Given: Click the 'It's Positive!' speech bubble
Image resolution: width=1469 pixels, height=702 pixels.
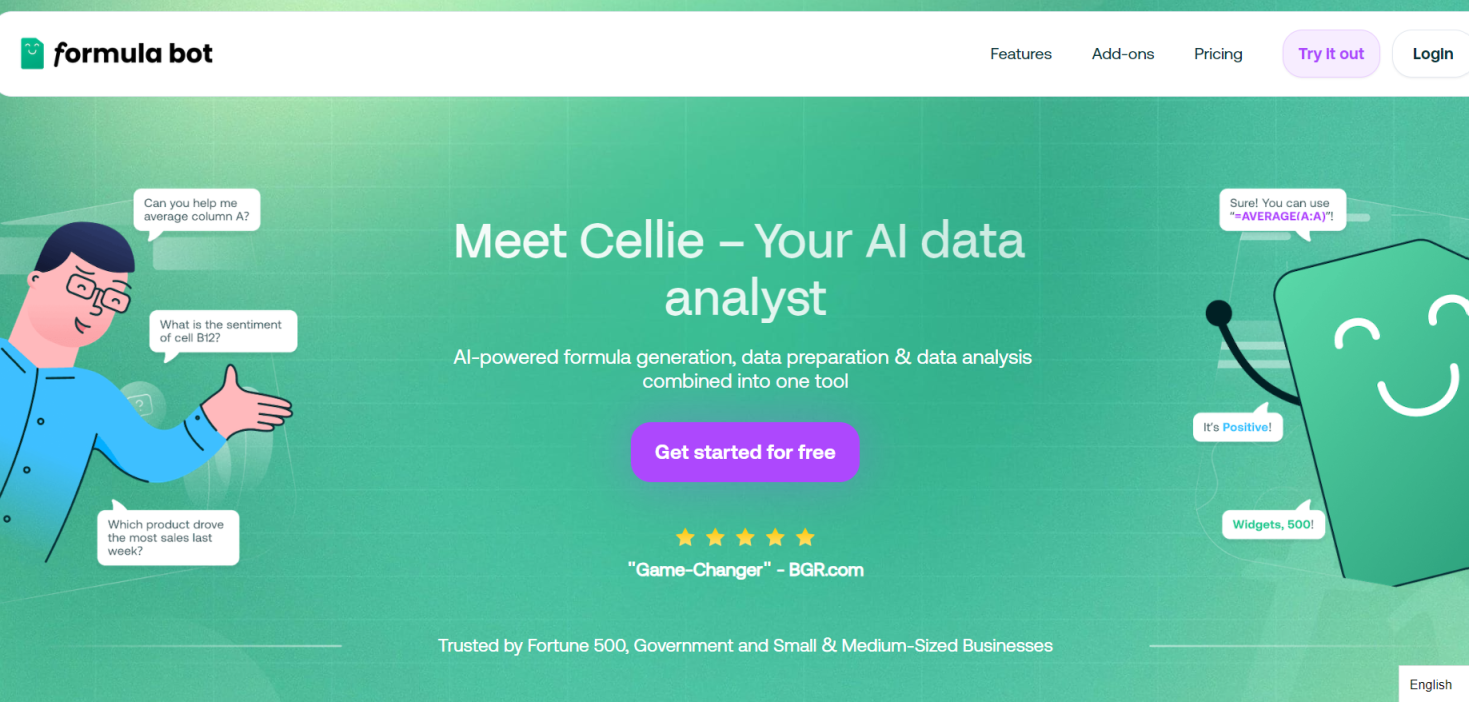Looking at the screenshot, I should click(1238, 426).
